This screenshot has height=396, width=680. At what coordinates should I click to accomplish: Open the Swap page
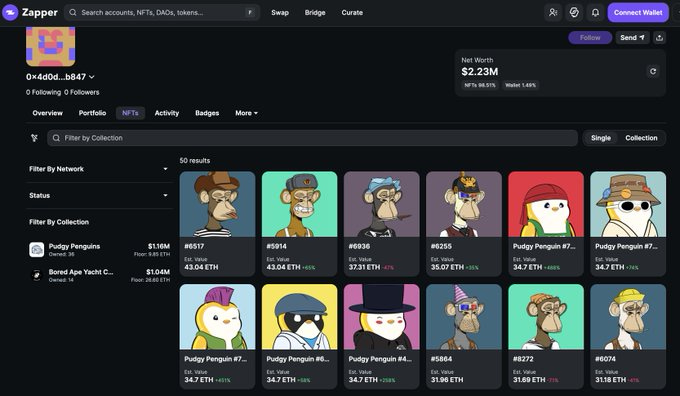pyautogui.click(x=280, y=13)
